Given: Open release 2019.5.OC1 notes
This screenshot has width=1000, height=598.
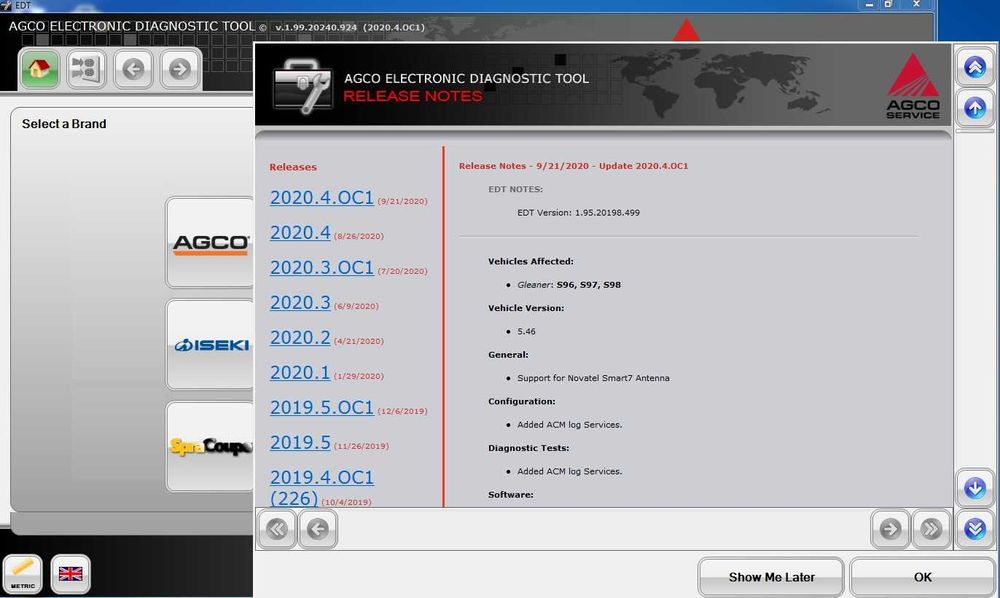Looking at the screenshot, I should pyautogui.click(x=321, y=407).
